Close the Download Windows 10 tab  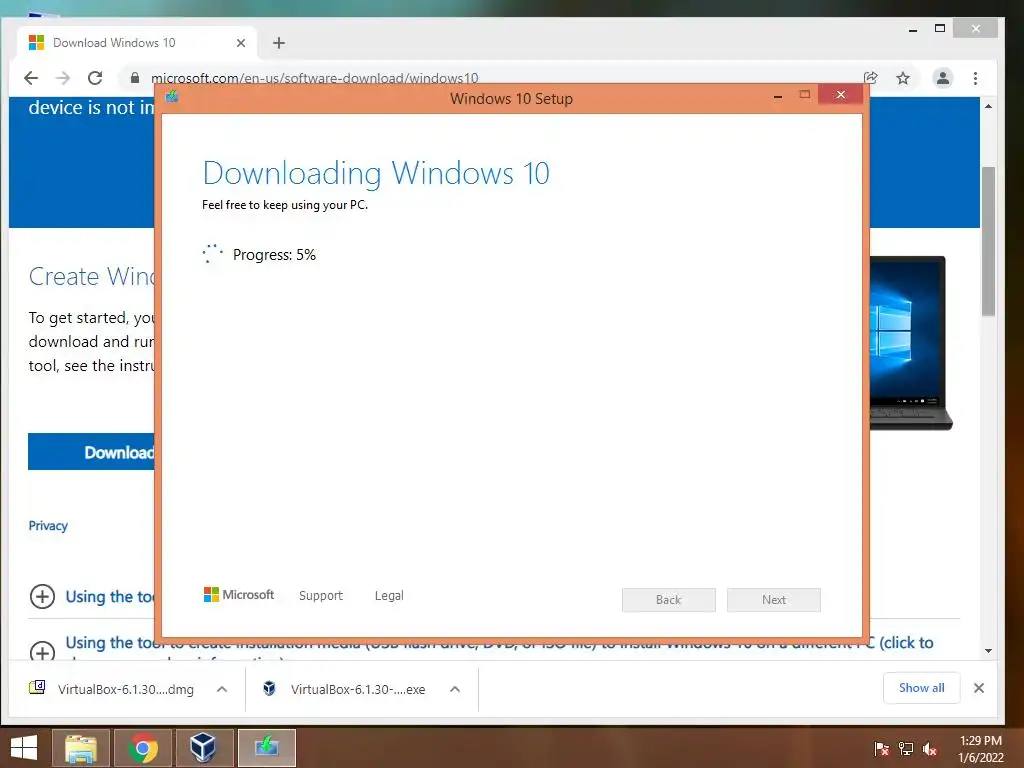pyautogui.click(x=241, y=43)
